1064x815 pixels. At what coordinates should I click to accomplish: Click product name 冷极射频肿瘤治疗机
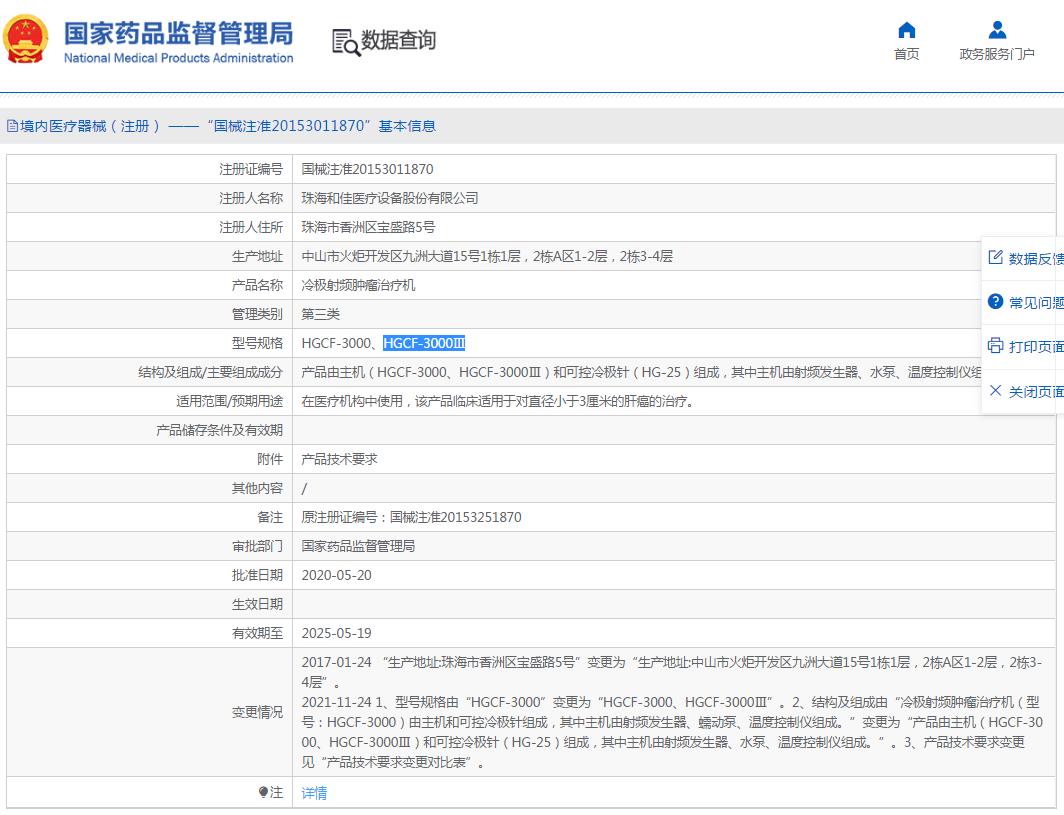(x=358, y=286)
